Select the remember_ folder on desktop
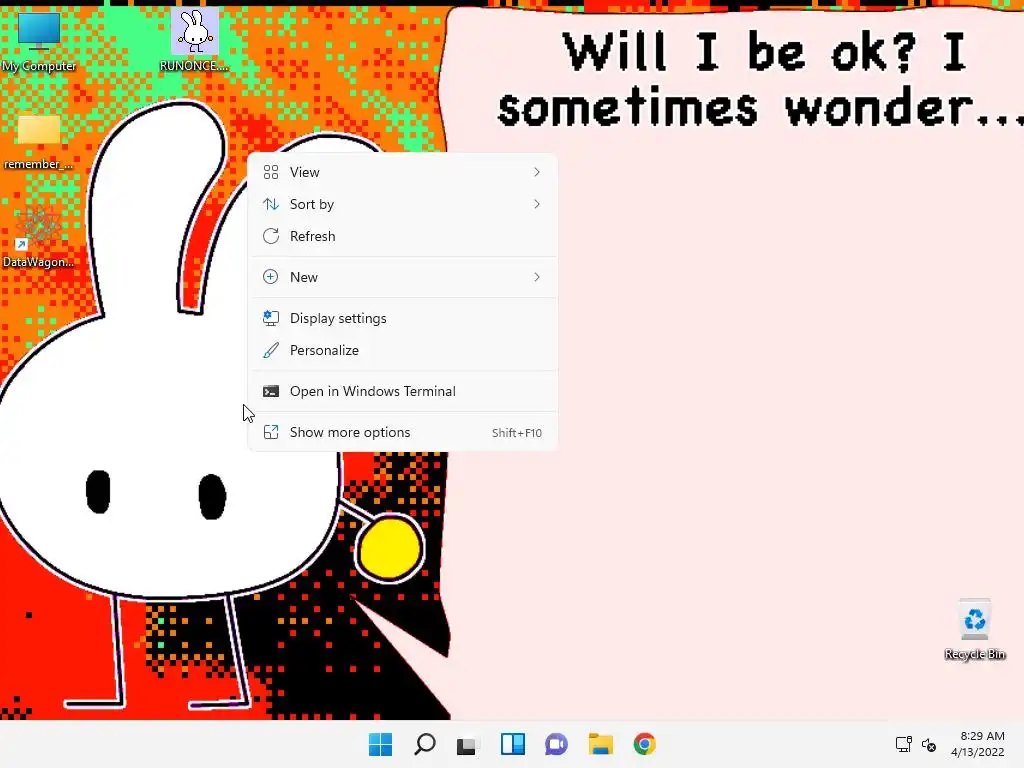The height and width of the screenshot is (768, 1024). [x=39, y=142]
